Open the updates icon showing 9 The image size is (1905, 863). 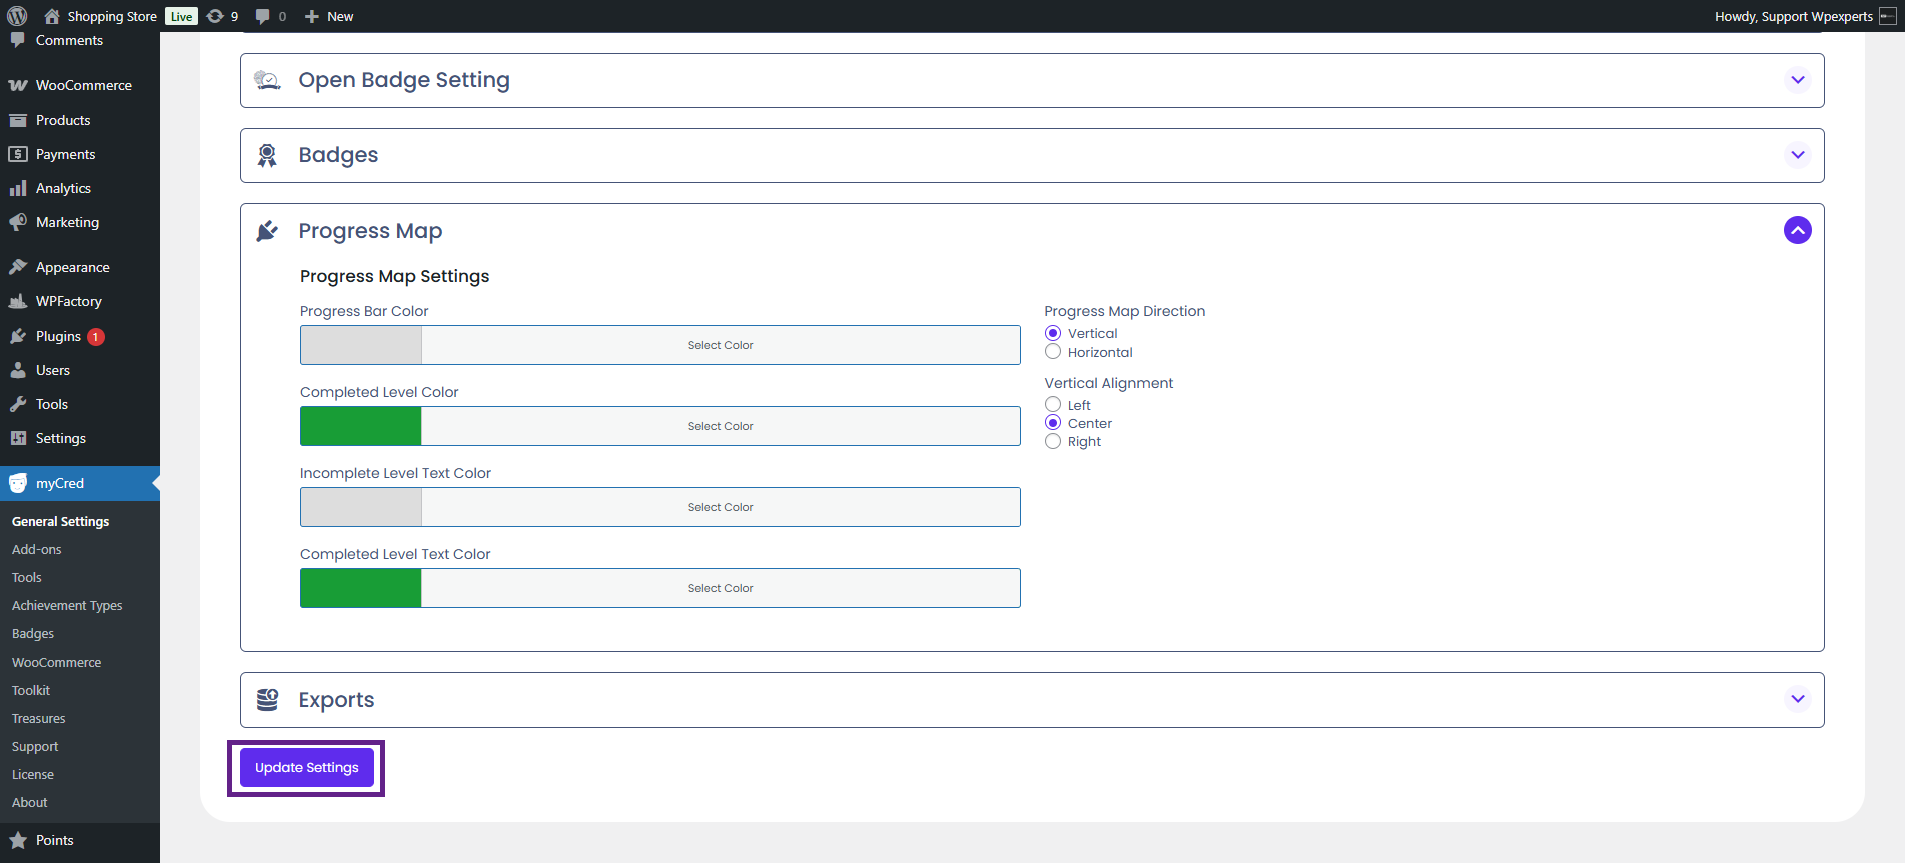click(x=215, y=16)
